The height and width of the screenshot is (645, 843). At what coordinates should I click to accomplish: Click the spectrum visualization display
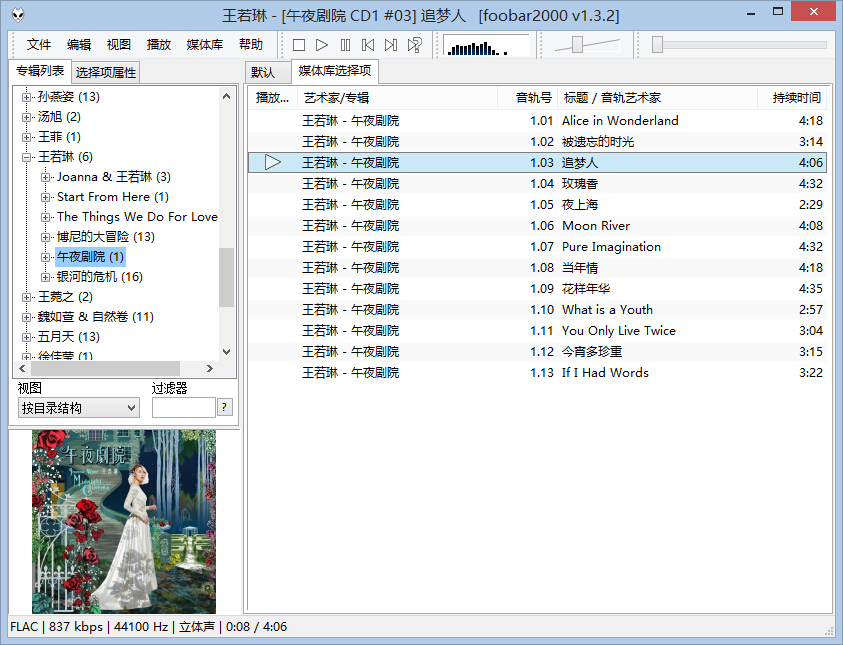[x=487, y=45]
